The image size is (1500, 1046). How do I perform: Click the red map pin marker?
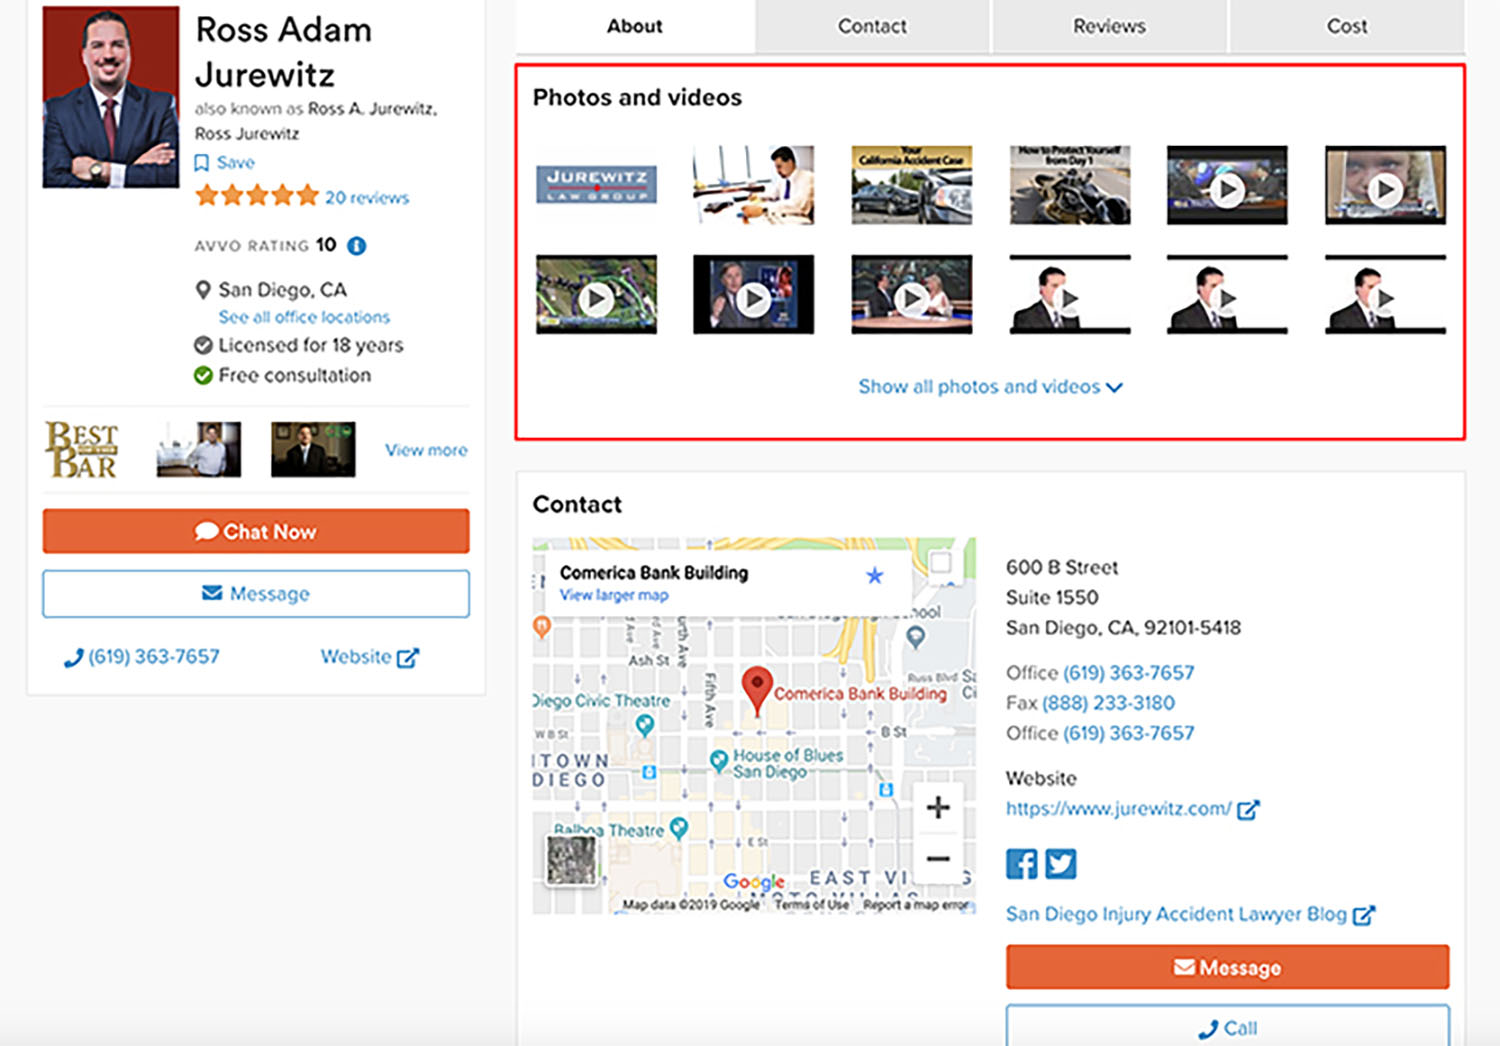[x=757, y=688]
